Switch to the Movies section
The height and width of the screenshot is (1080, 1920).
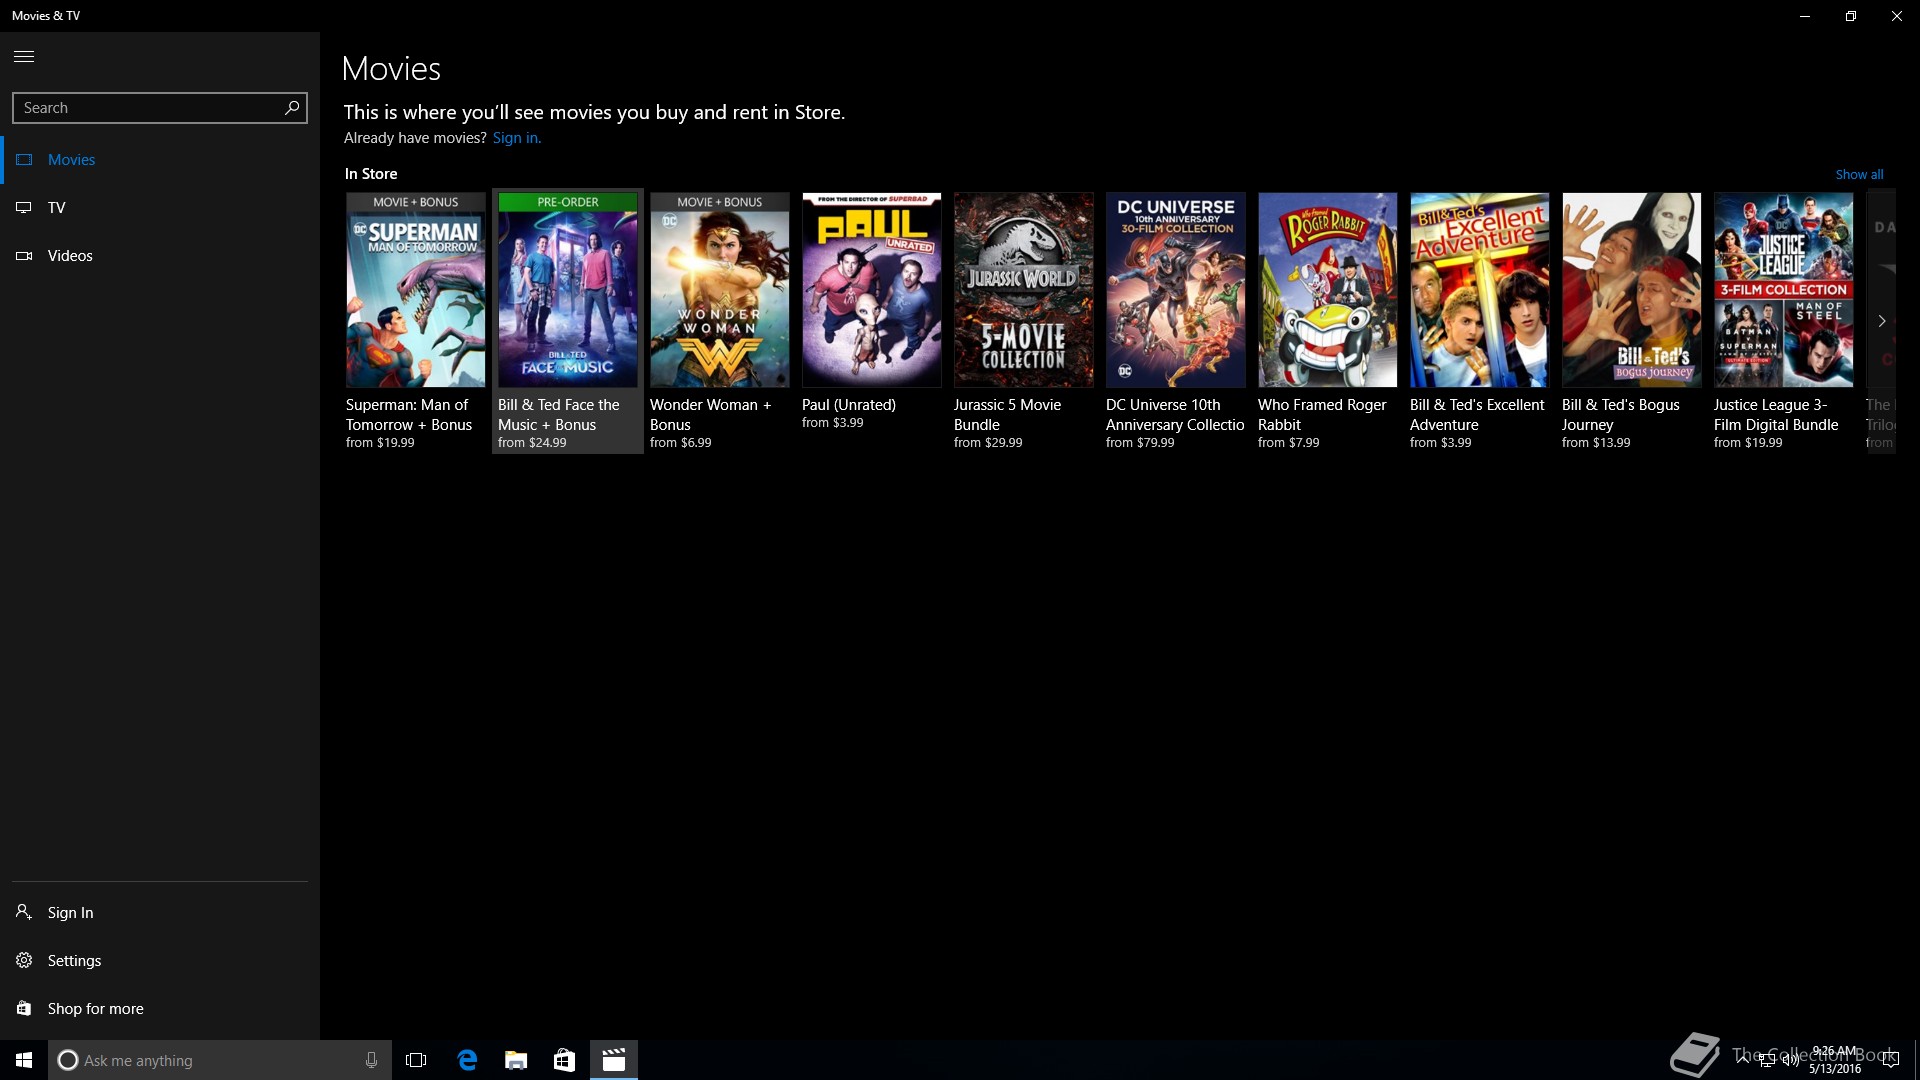pyautogui.click(x=160, y=159)
